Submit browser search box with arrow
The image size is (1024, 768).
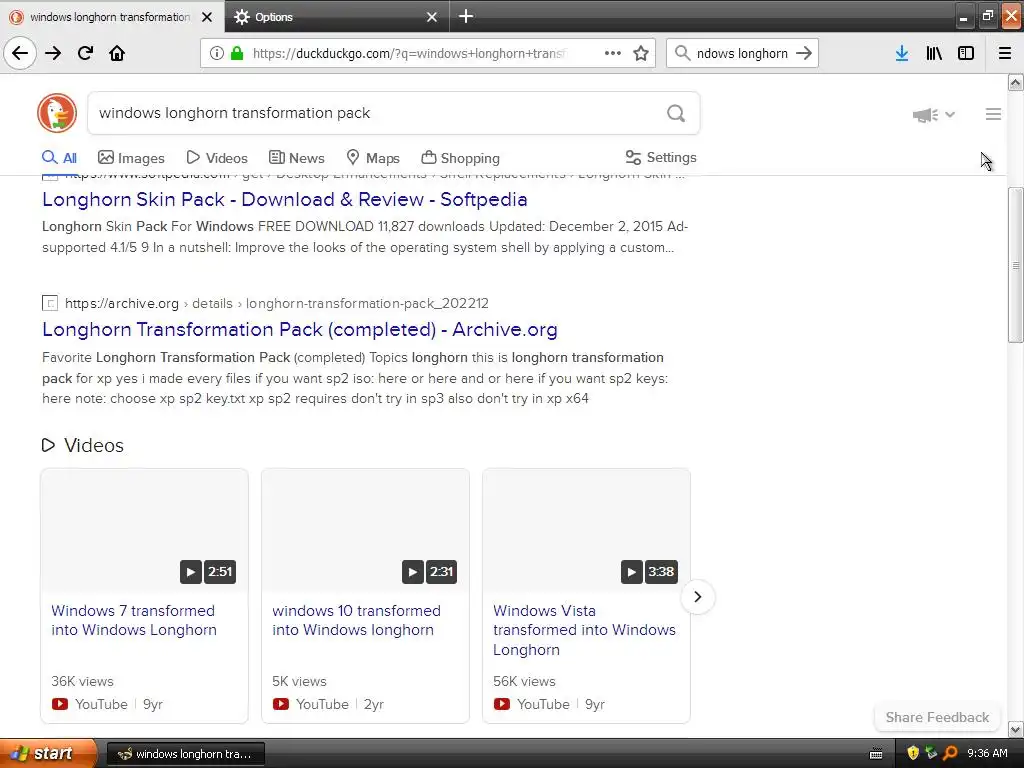point(804,53)
